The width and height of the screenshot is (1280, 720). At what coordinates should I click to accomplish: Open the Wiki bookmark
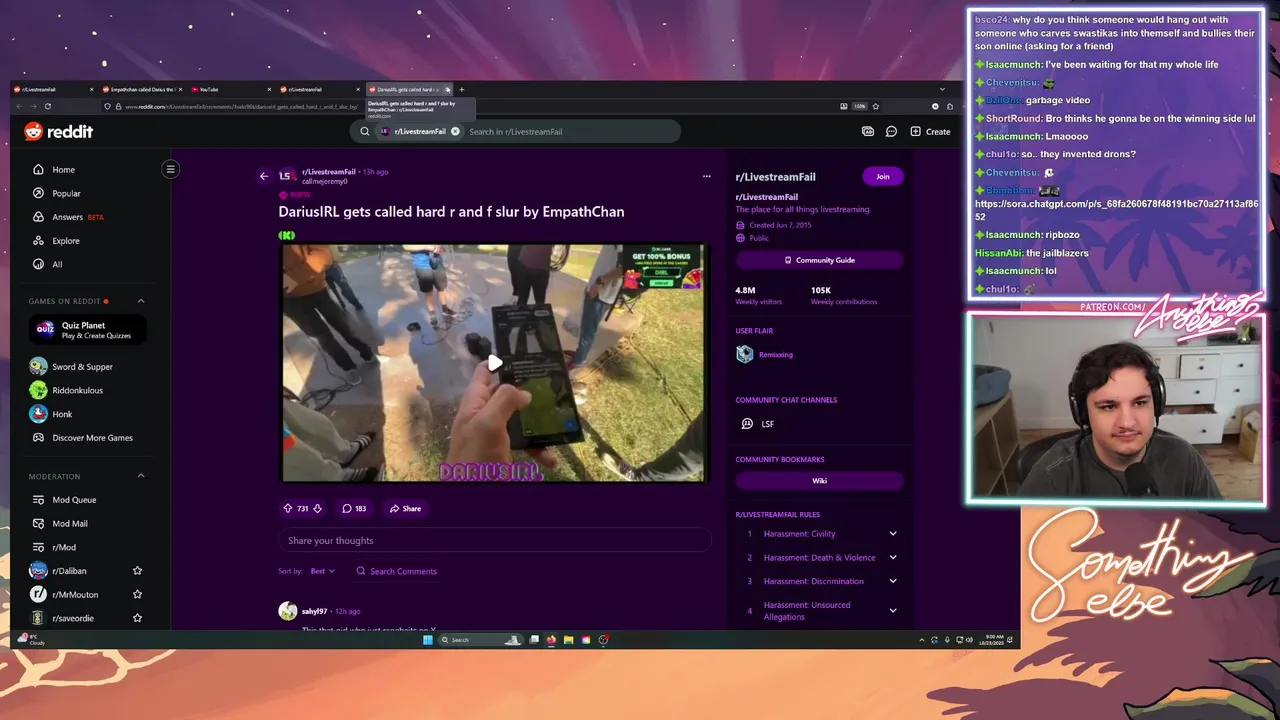819,481
